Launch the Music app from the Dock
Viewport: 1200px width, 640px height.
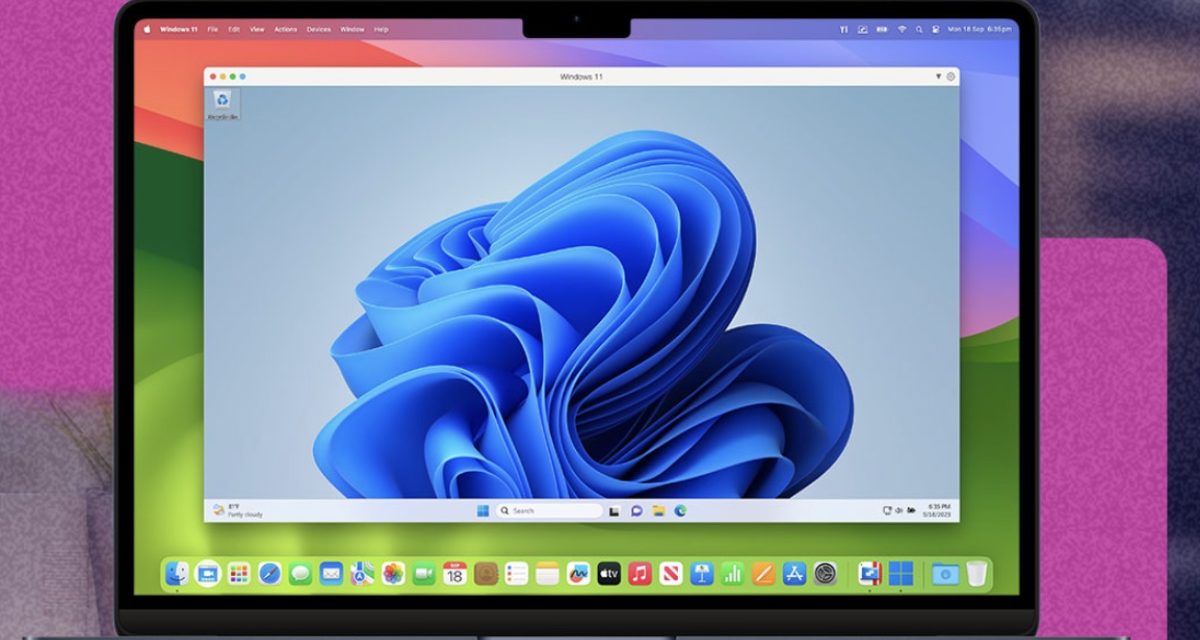(x=640, y=574)
